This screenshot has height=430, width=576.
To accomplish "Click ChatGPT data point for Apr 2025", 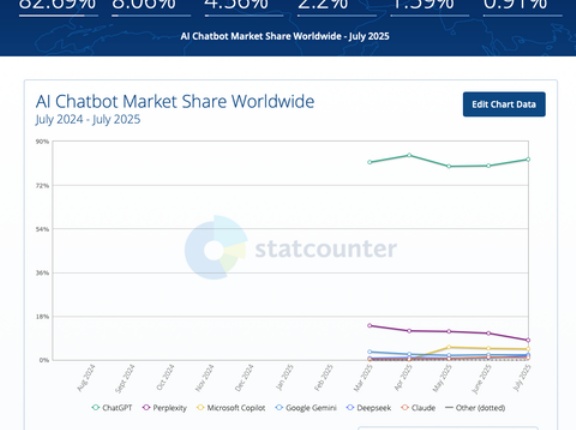I will [x=409, y=155].
